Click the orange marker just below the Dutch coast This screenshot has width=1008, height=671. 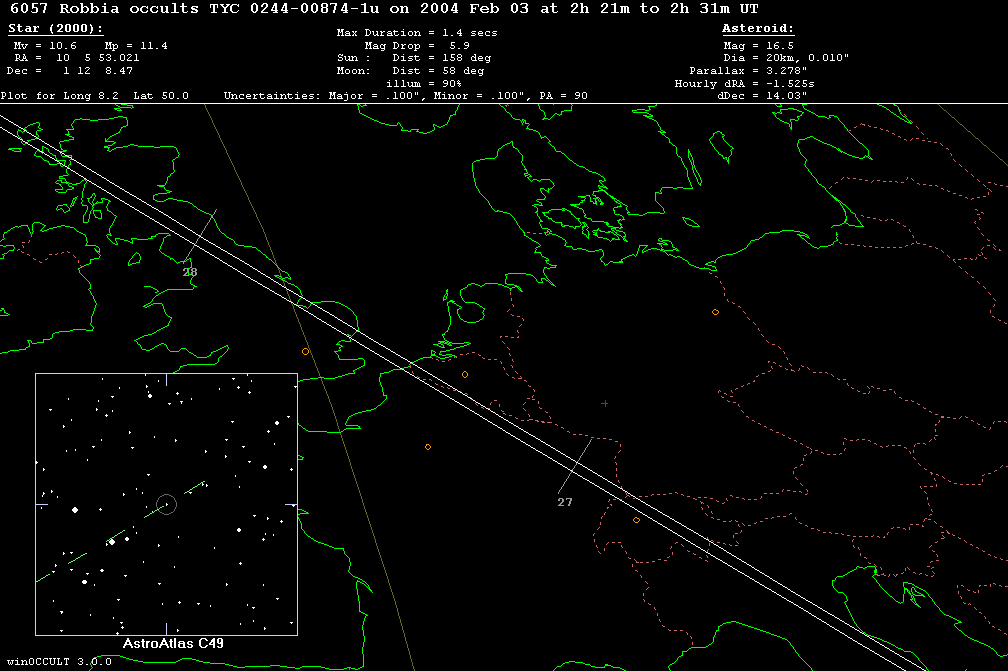[x=464, y=375]
